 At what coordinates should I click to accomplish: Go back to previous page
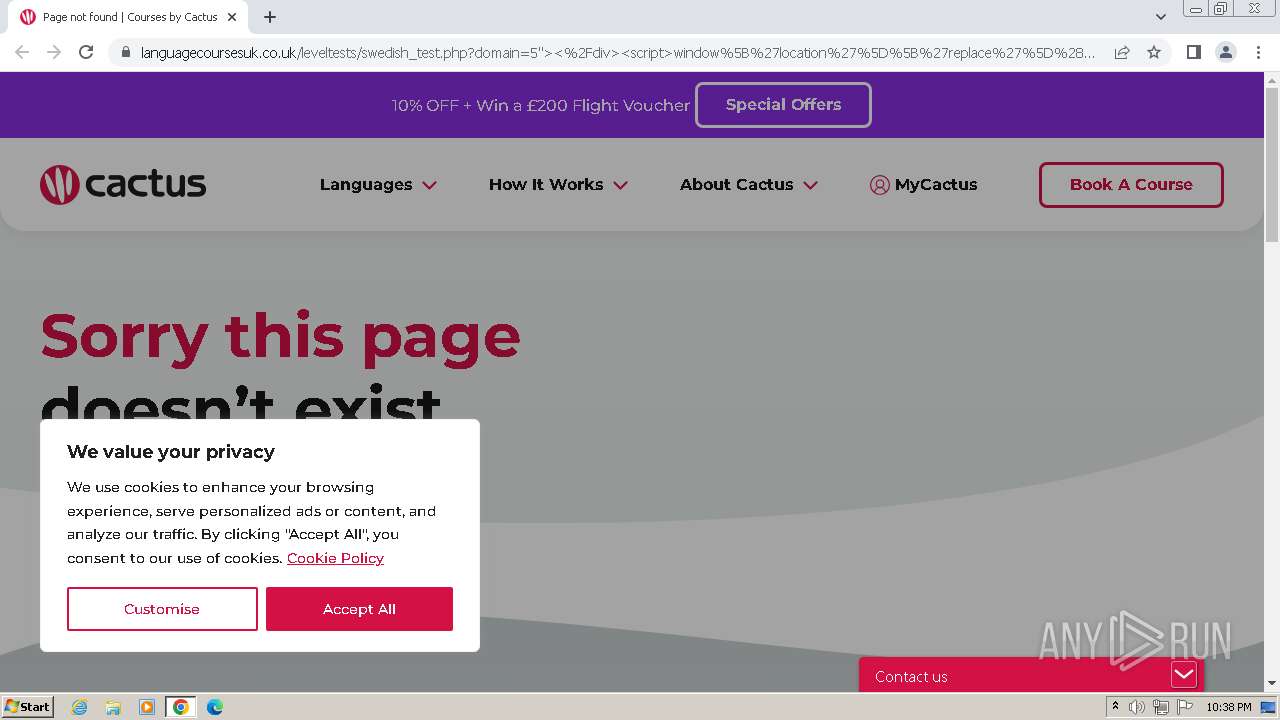(x=22, y=52)
